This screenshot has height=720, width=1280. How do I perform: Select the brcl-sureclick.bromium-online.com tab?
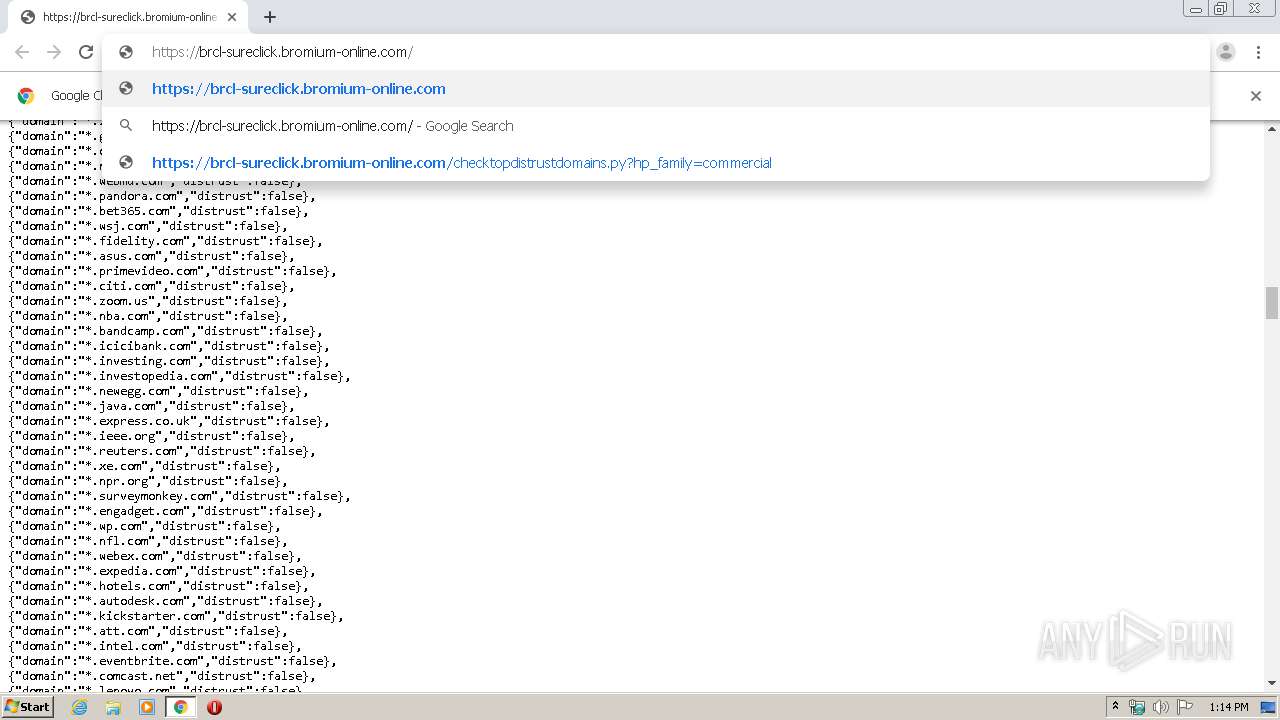click(x=128, y=17)
